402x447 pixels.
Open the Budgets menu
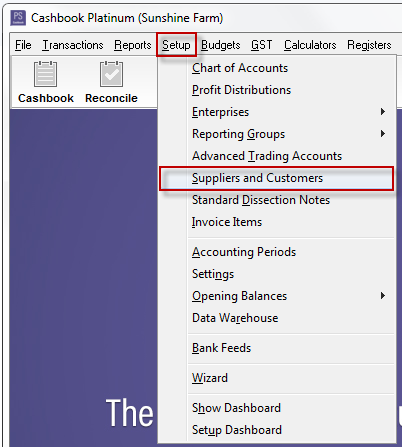point(220,45)
